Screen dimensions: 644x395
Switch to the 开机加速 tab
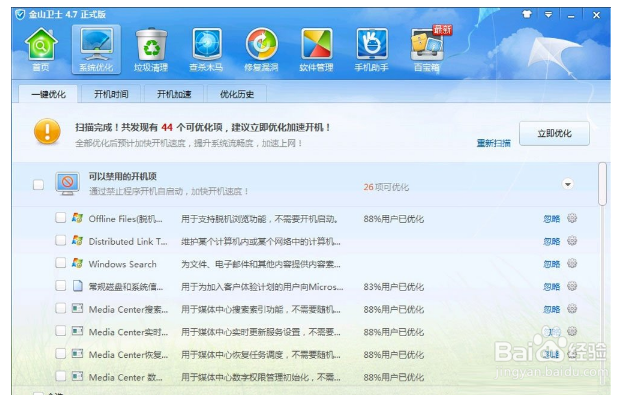(174, 94)
